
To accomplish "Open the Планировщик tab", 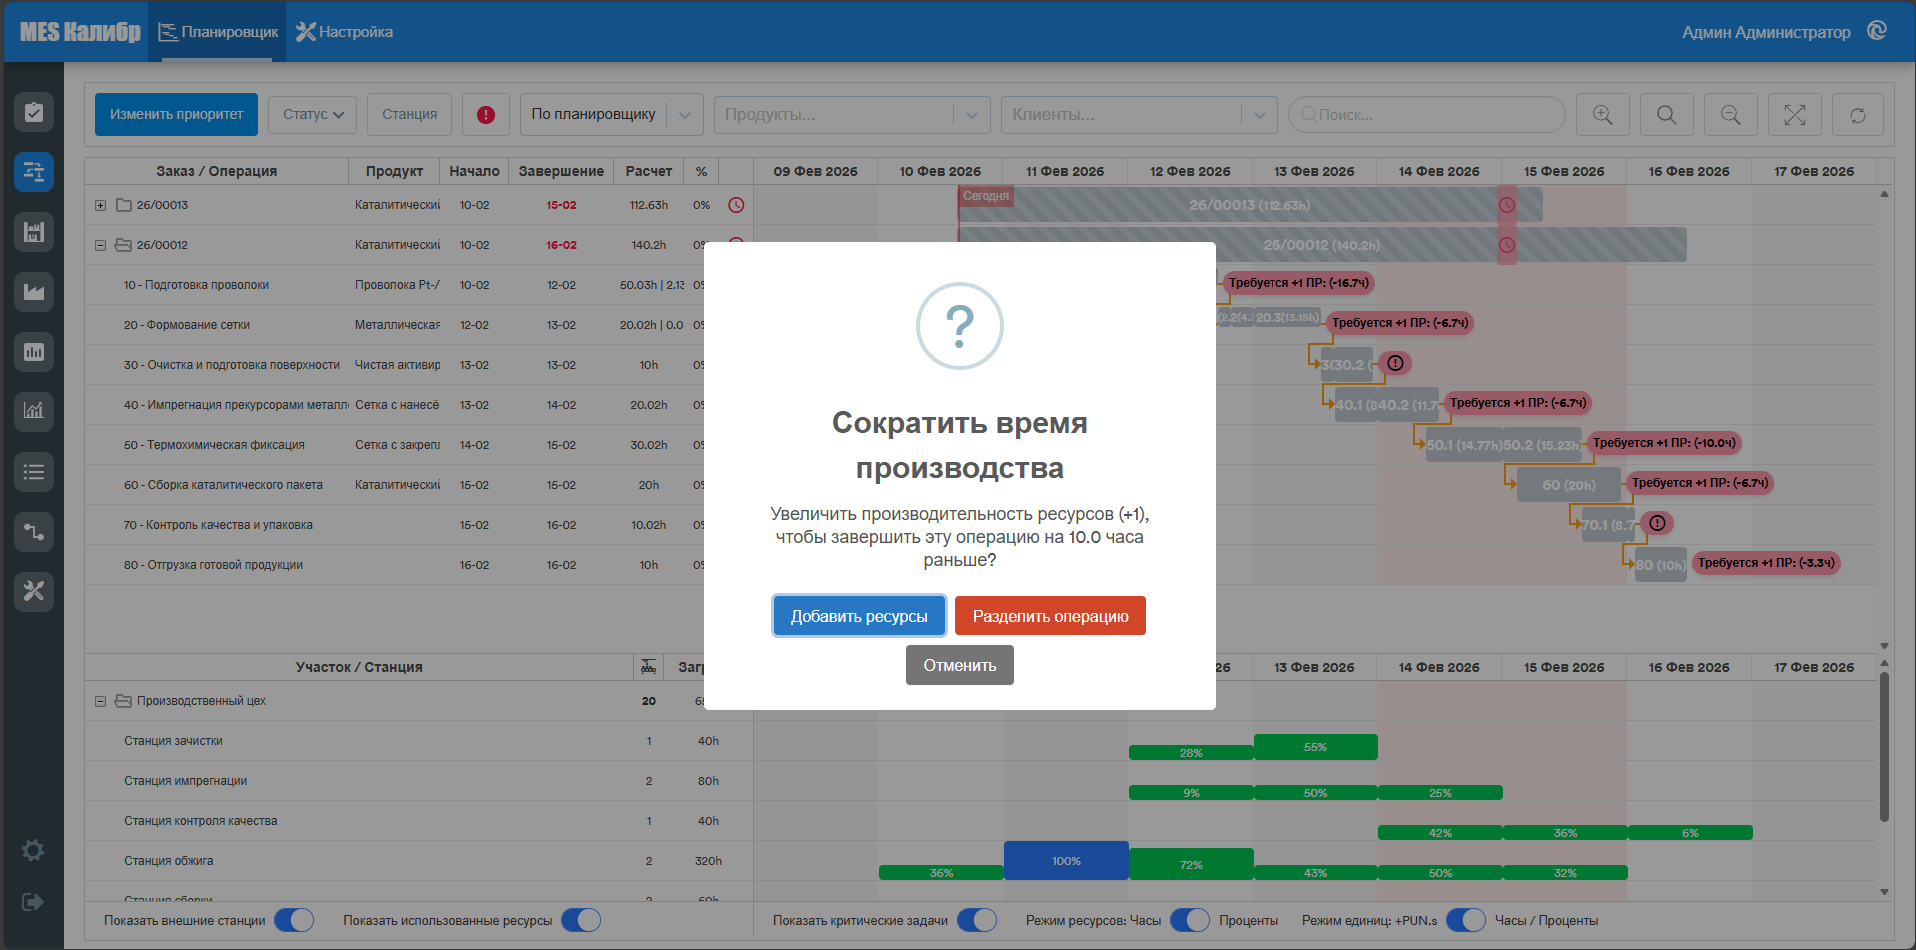I will pos(218,32).
